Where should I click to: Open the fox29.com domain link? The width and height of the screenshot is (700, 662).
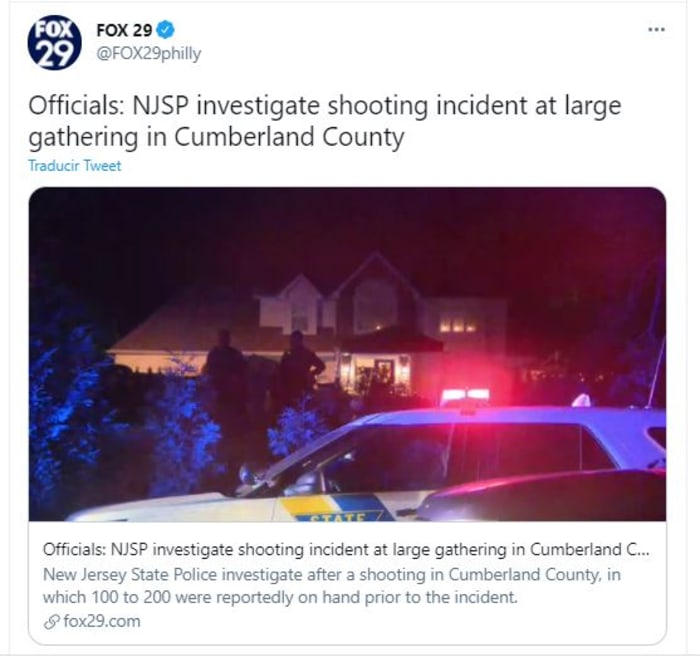point(102,621)
